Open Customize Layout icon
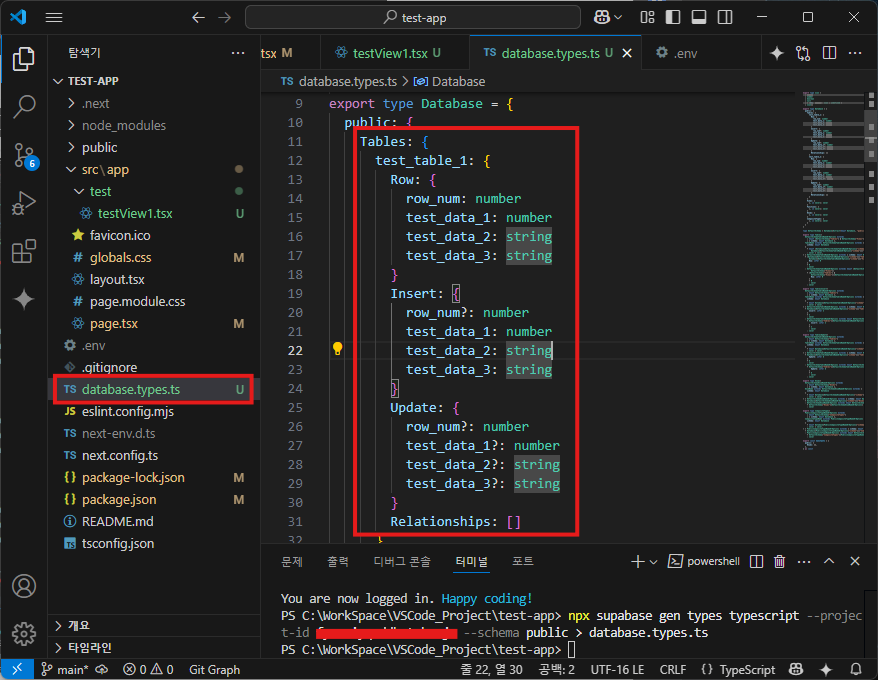Viewport: 878px width, 680px height. coord(647,17)
